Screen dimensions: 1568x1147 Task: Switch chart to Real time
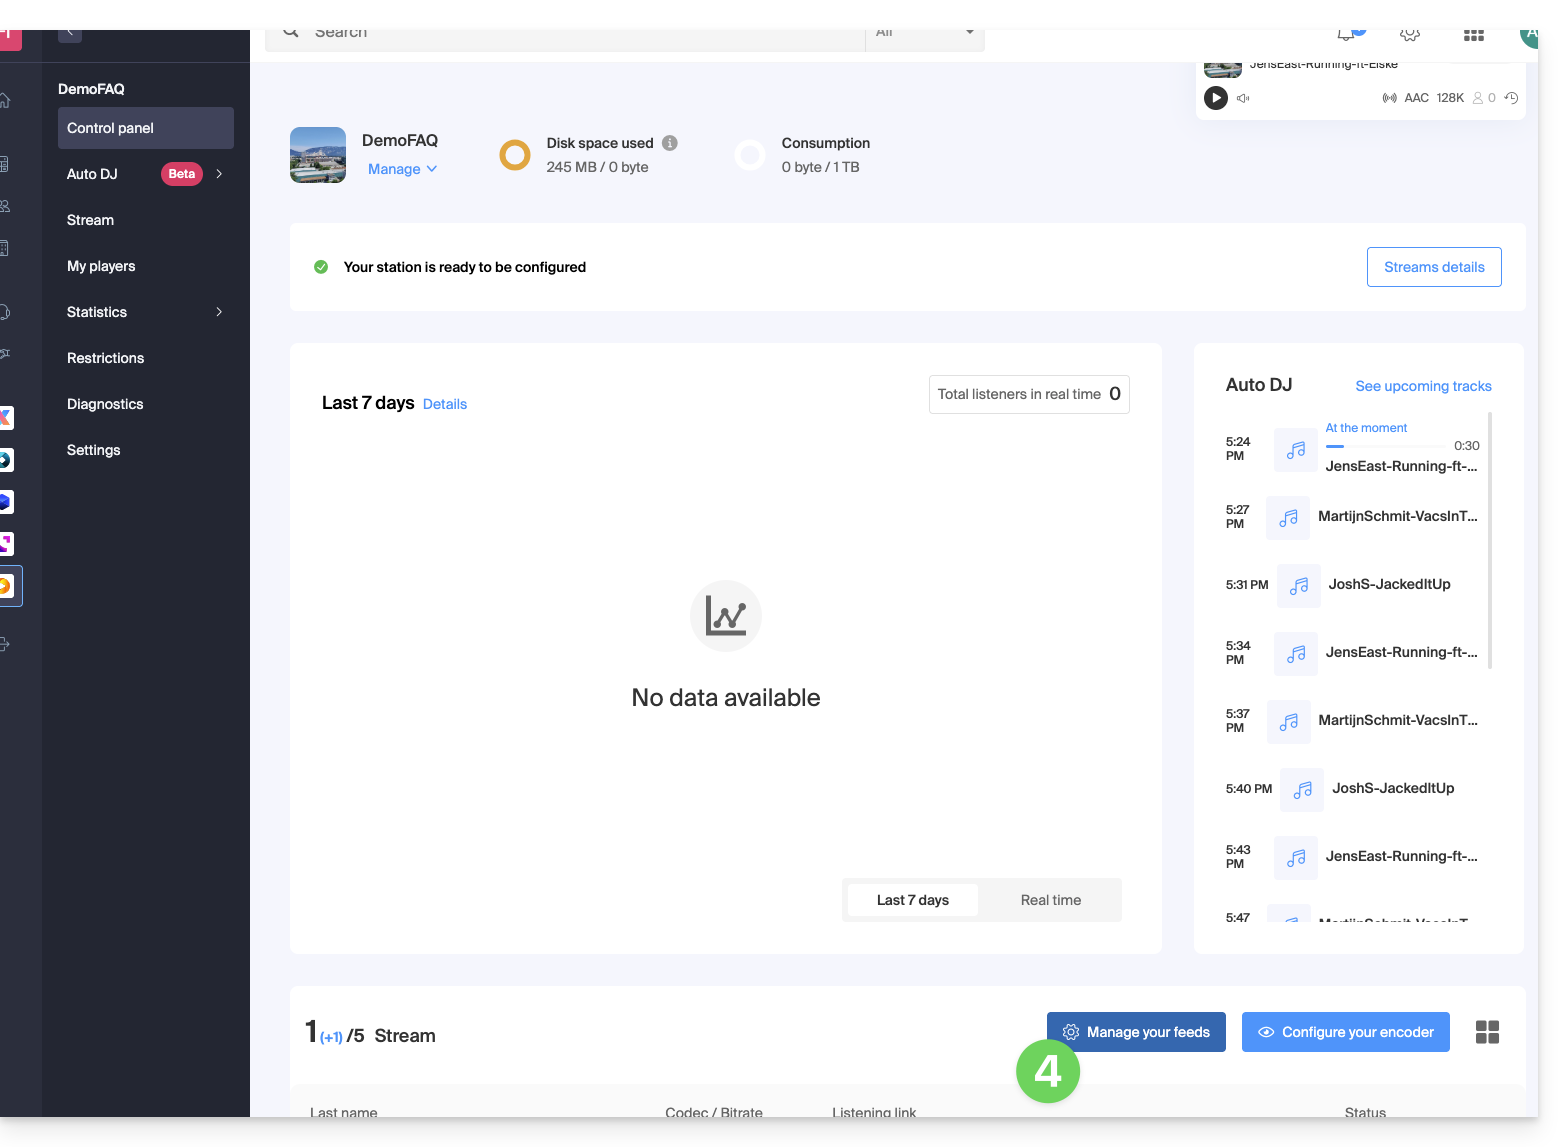(x=1050, y=900)
